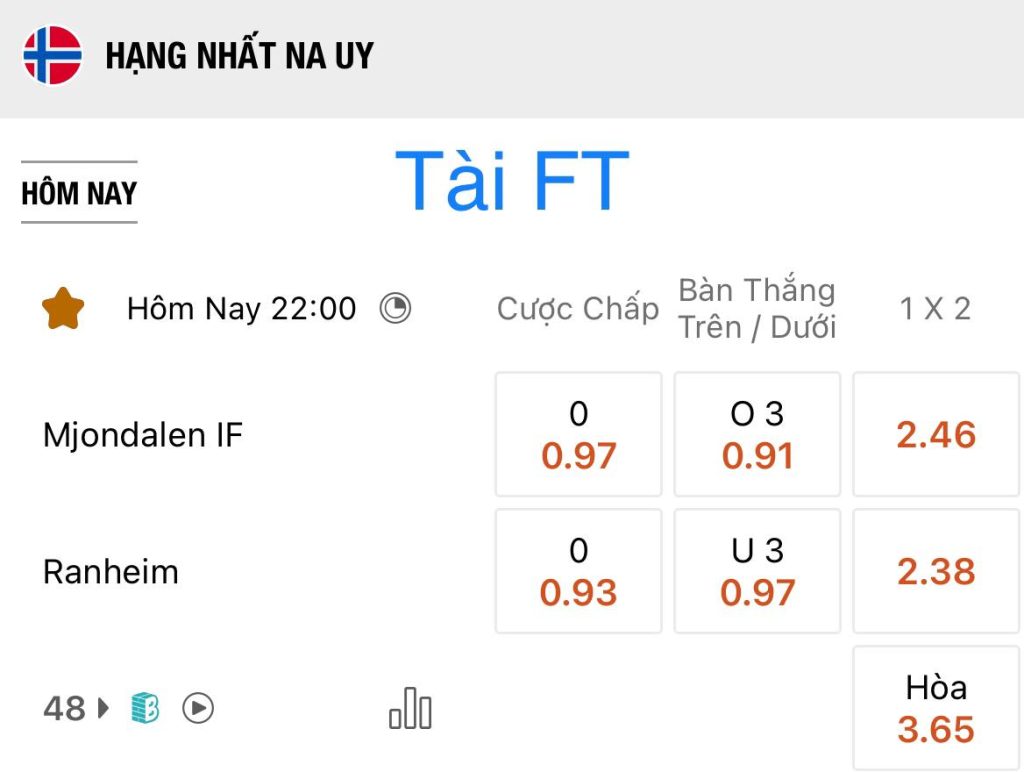Pick Ranheim win odds 2.38
Image resolution: width=1024 pixels, height=772 pixels.
pyautogui.click(x=936, y=571)
